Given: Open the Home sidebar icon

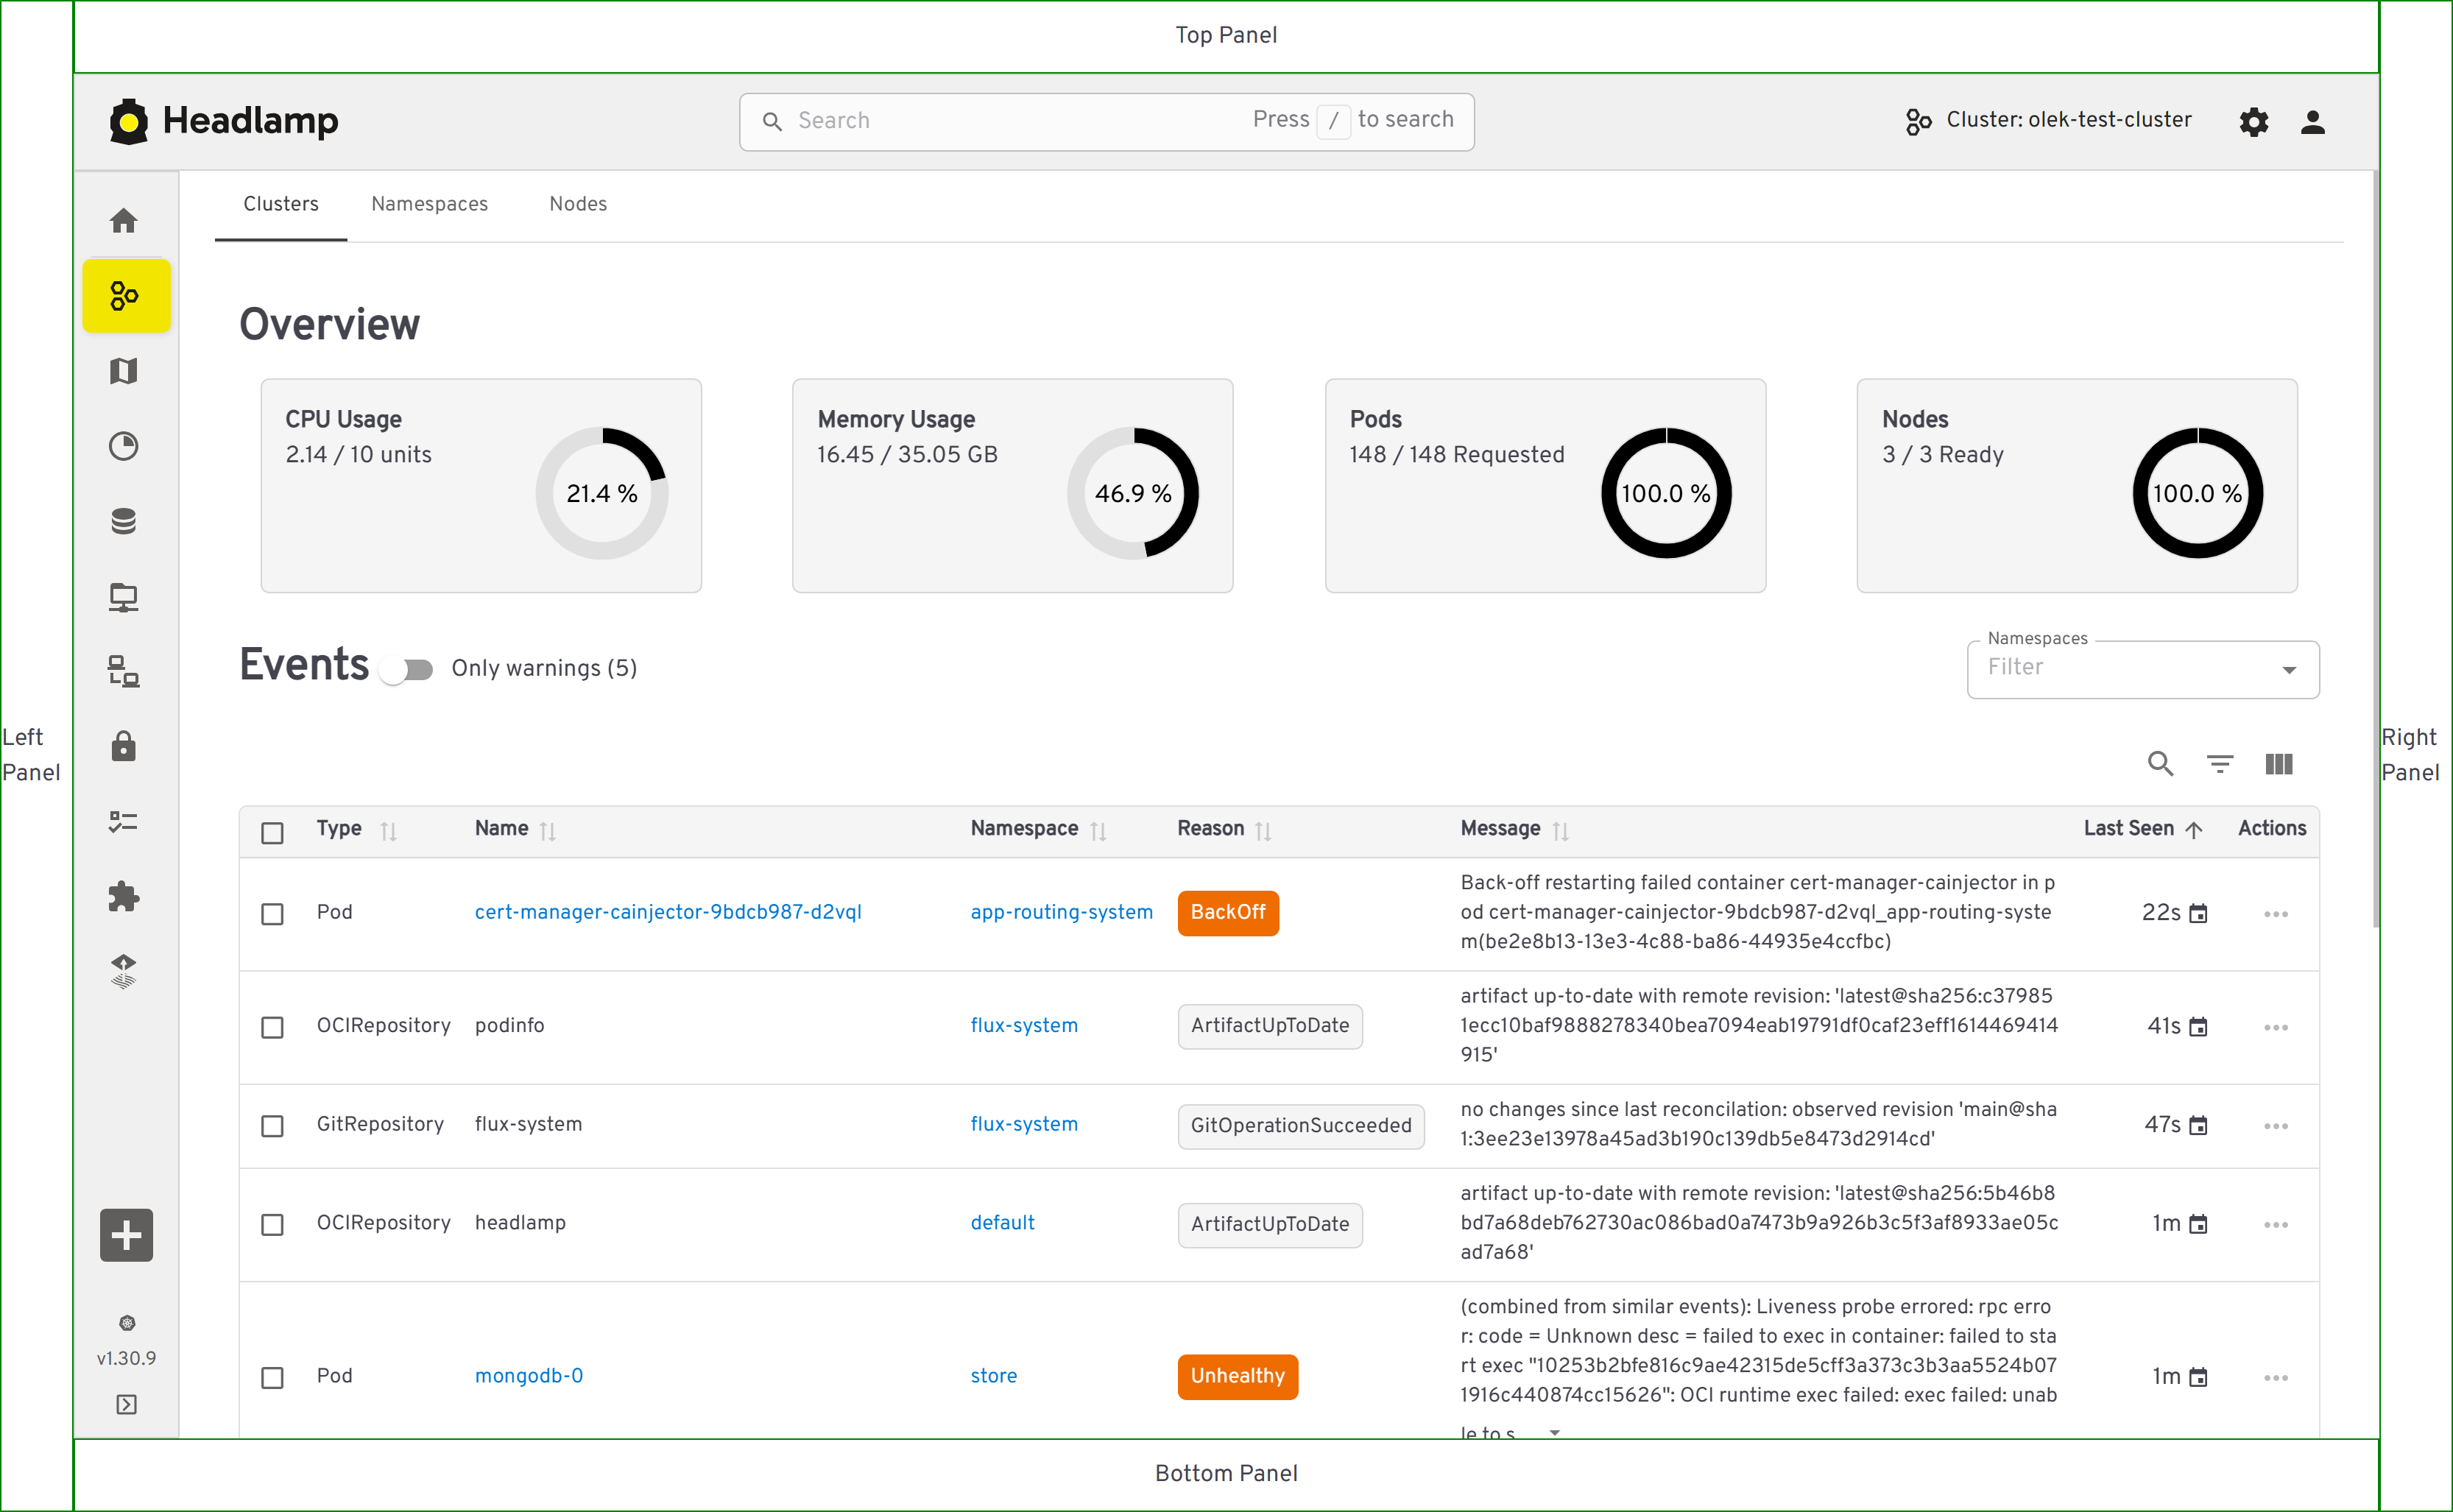Looking at the screenshot, I should tap(124, 221).
